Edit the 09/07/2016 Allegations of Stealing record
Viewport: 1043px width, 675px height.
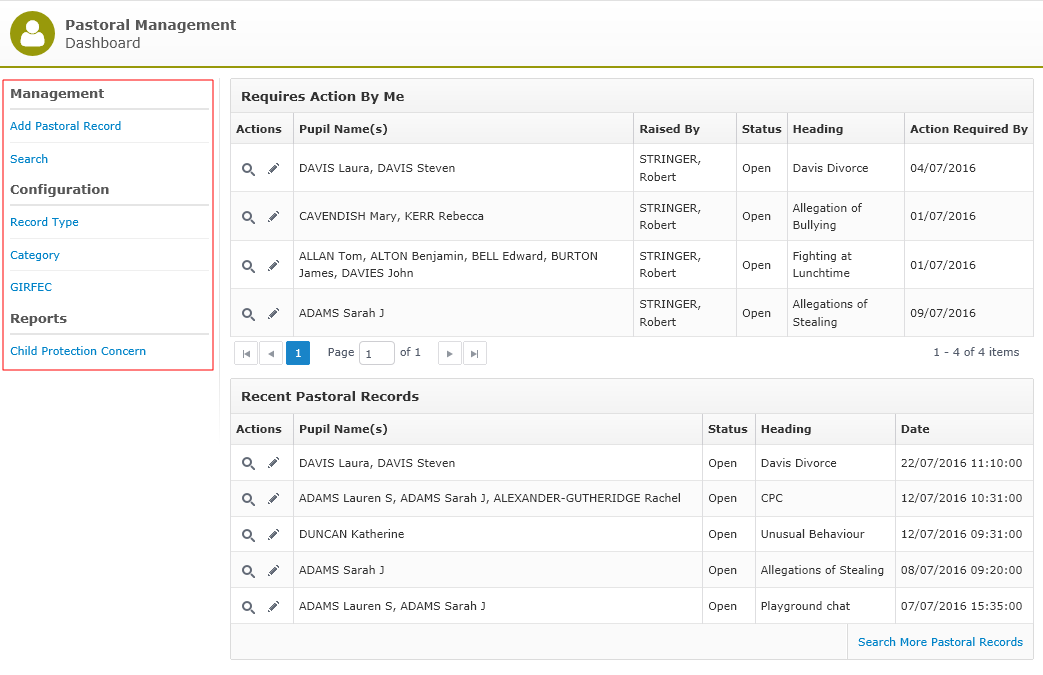[273, 314]
